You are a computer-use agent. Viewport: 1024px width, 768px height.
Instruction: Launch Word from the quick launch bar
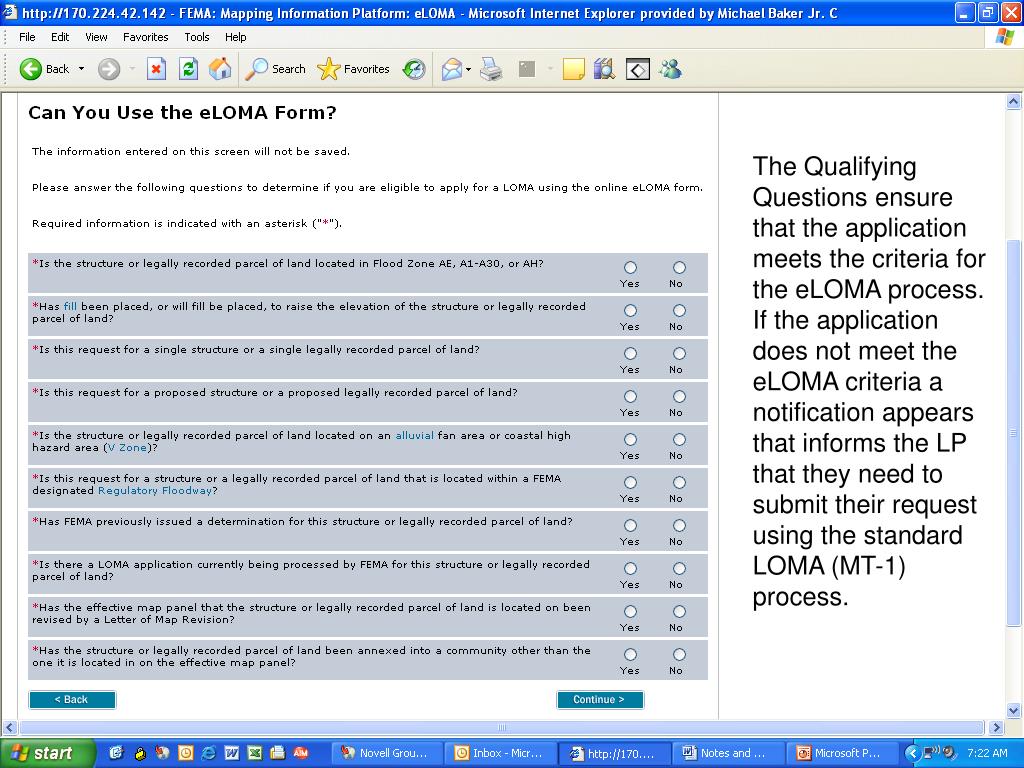[x=232, y=753]
